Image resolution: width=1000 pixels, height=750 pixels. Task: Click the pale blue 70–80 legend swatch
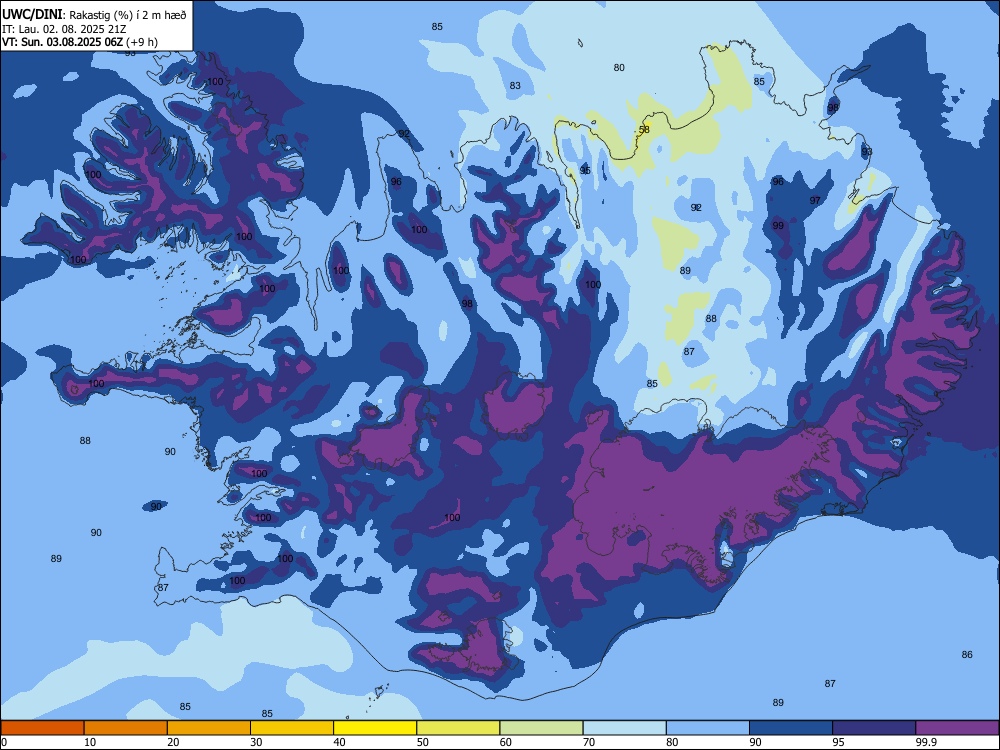[x=625, y=728]
